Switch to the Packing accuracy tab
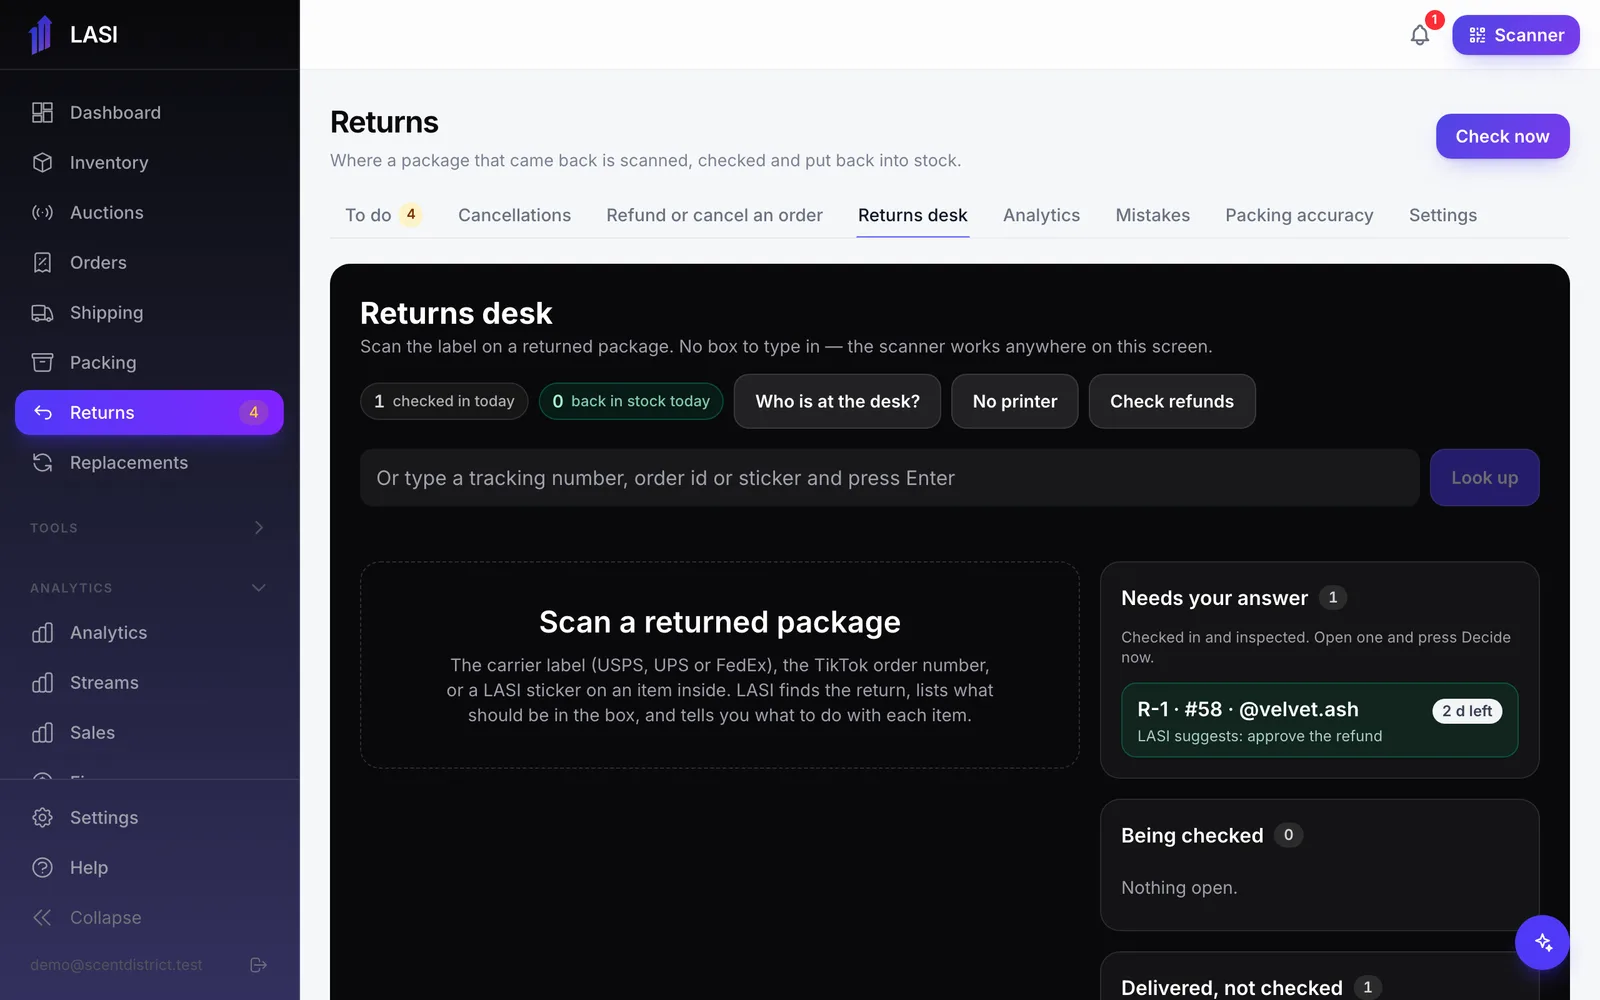This screenshot has height=1000, width=1600. 1299,215
